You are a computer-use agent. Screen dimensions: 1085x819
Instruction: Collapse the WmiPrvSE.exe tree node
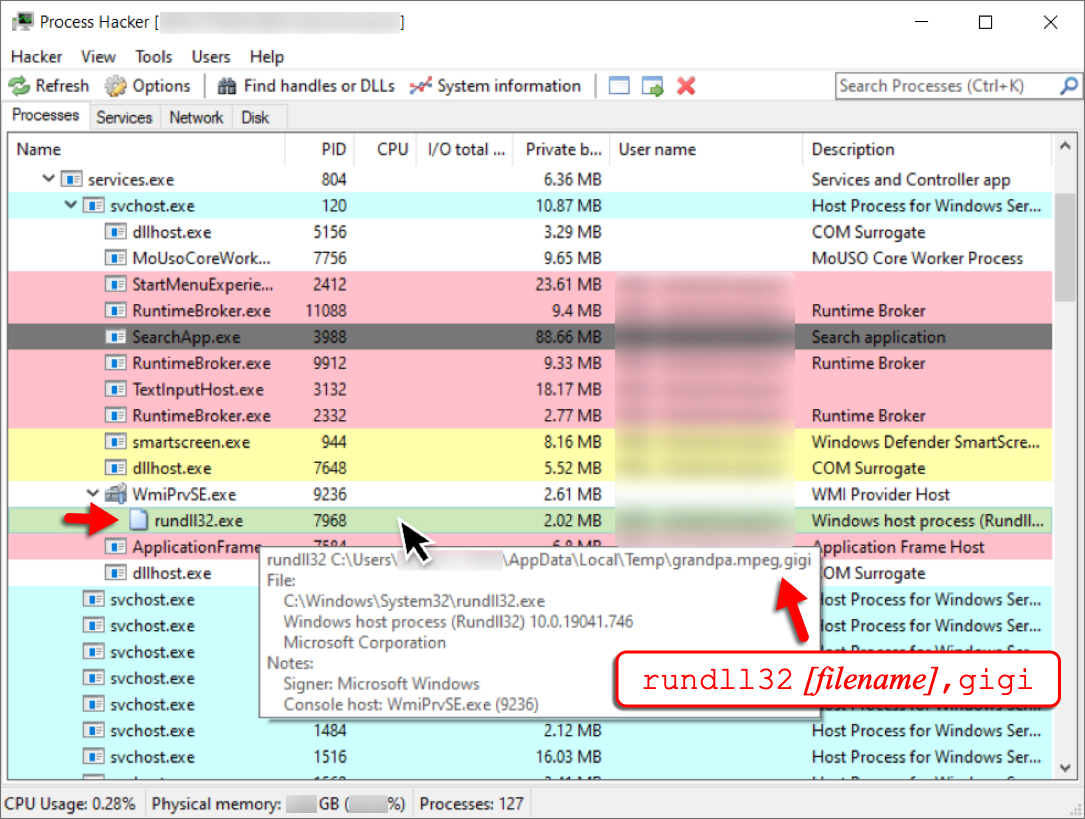pos(93,494)
